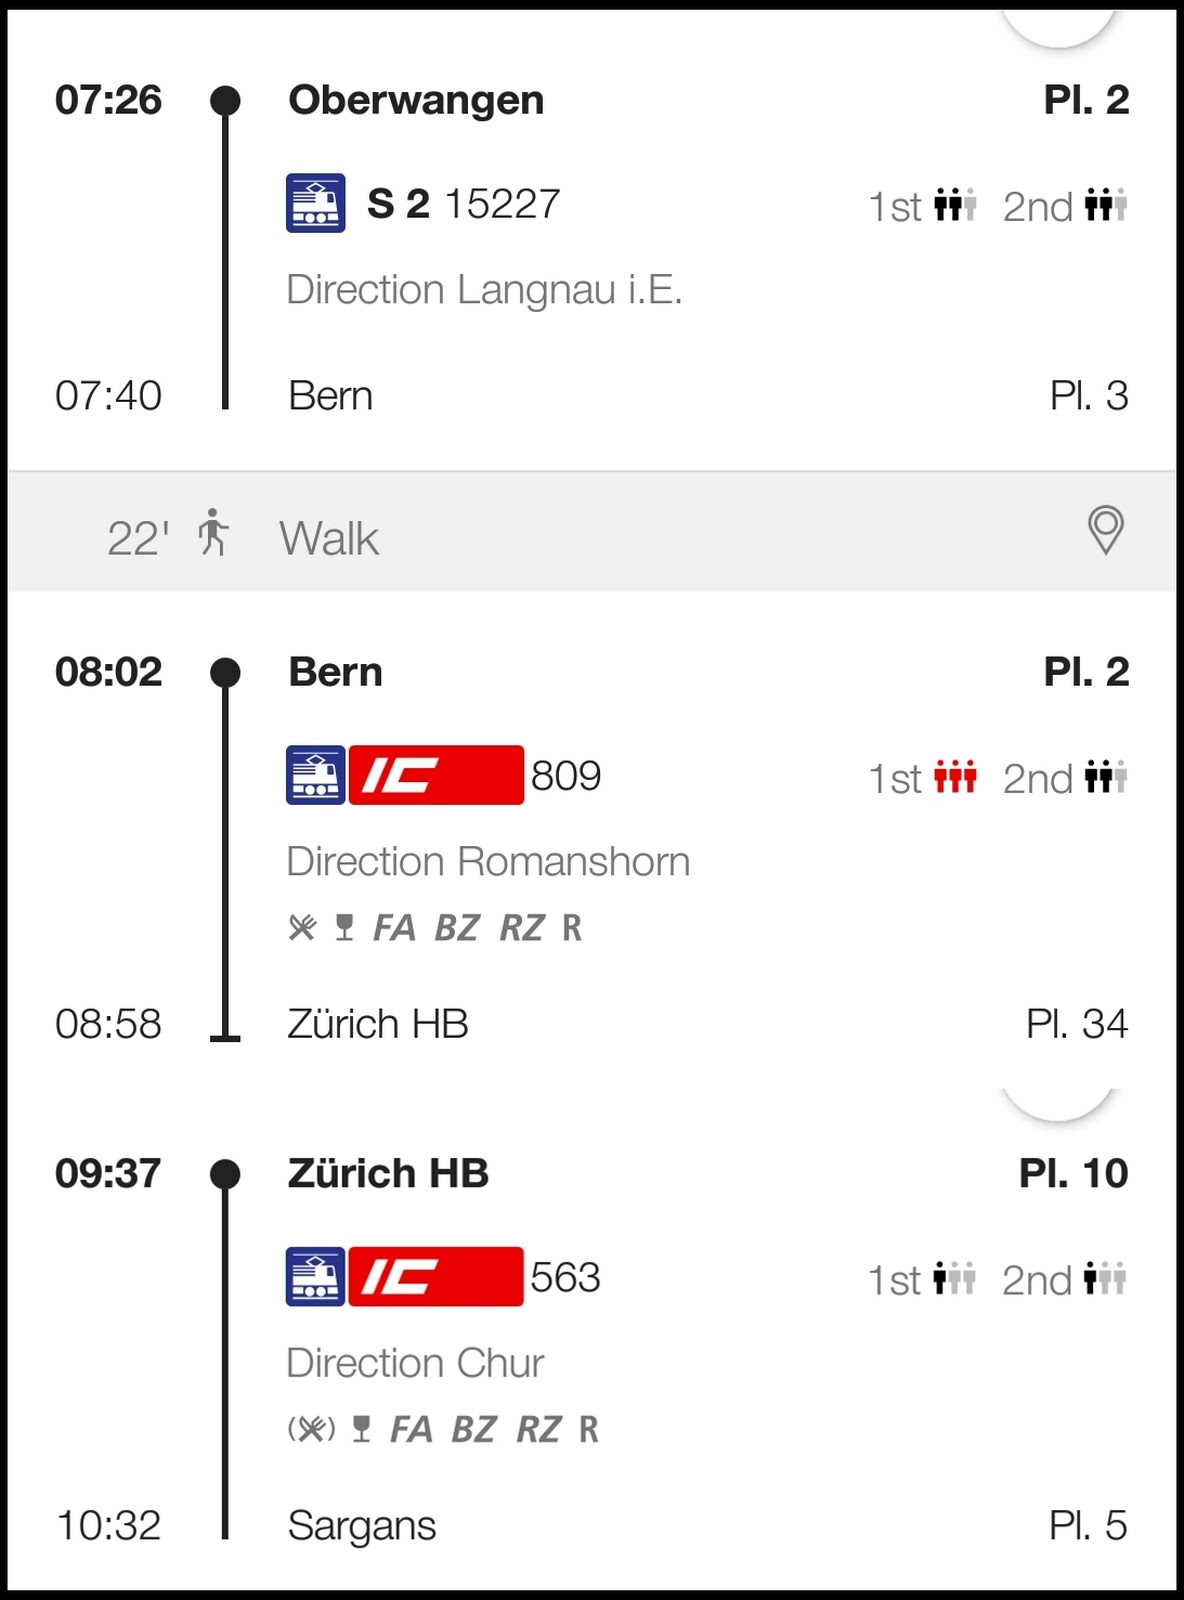The image size is (1184, 1600).
Task: Tap wine glass icon under Direction Chur
Action: tap(362, 1429)
